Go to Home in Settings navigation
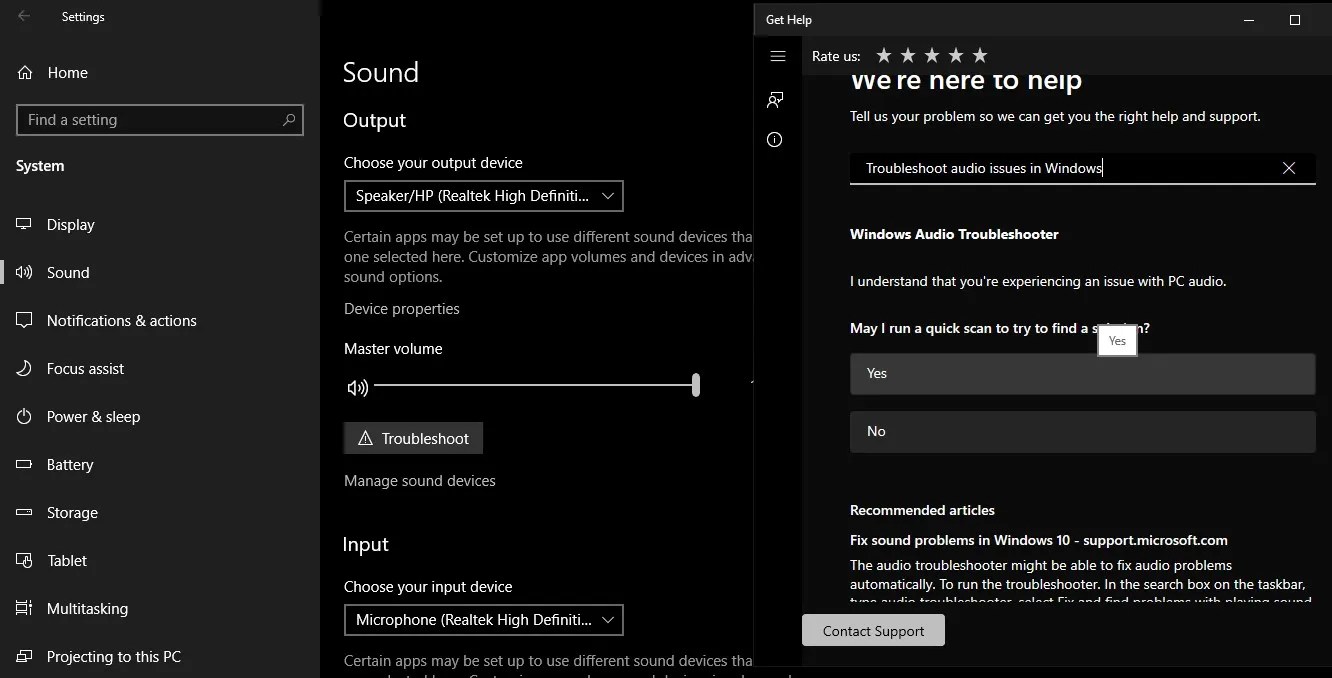 68,72
